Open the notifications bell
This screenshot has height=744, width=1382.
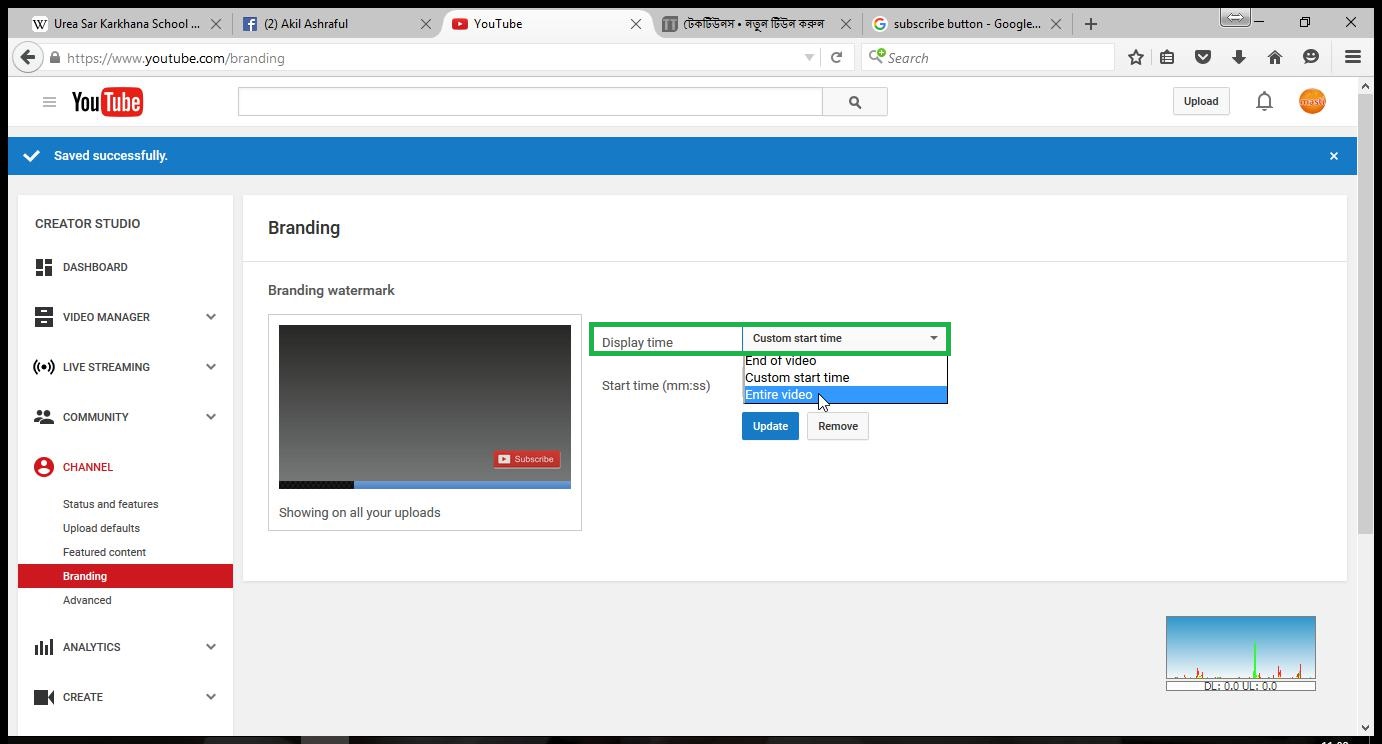[1264, 101]
